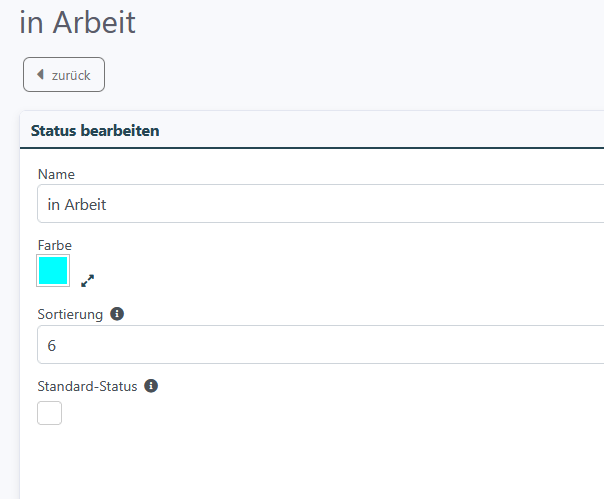This screenshot has height=499, width=604.
Task: Focus the Name input field
Action: click(x=320, y=204)
